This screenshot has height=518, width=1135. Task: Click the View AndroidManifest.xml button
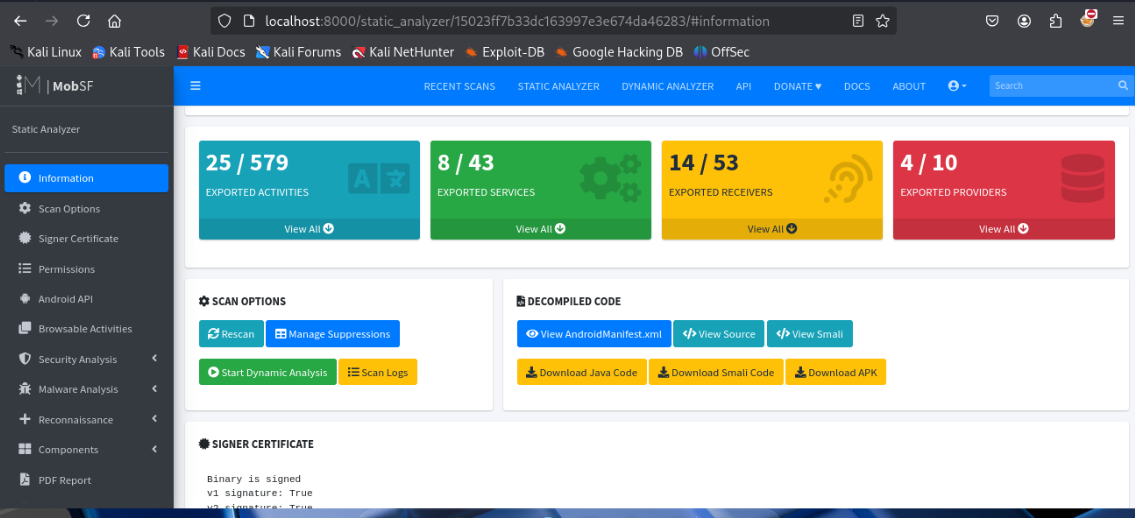(x=594, y=334)
